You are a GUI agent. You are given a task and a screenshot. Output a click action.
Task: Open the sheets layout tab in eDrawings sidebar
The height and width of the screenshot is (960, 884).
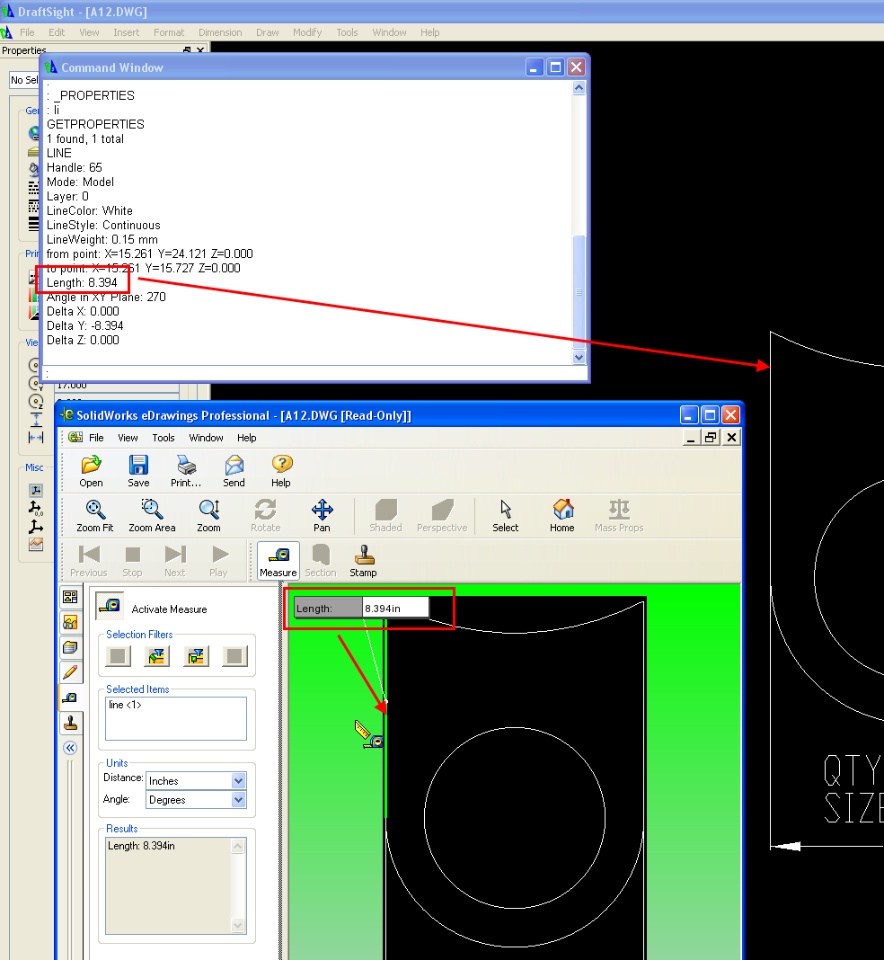(70, 597)
